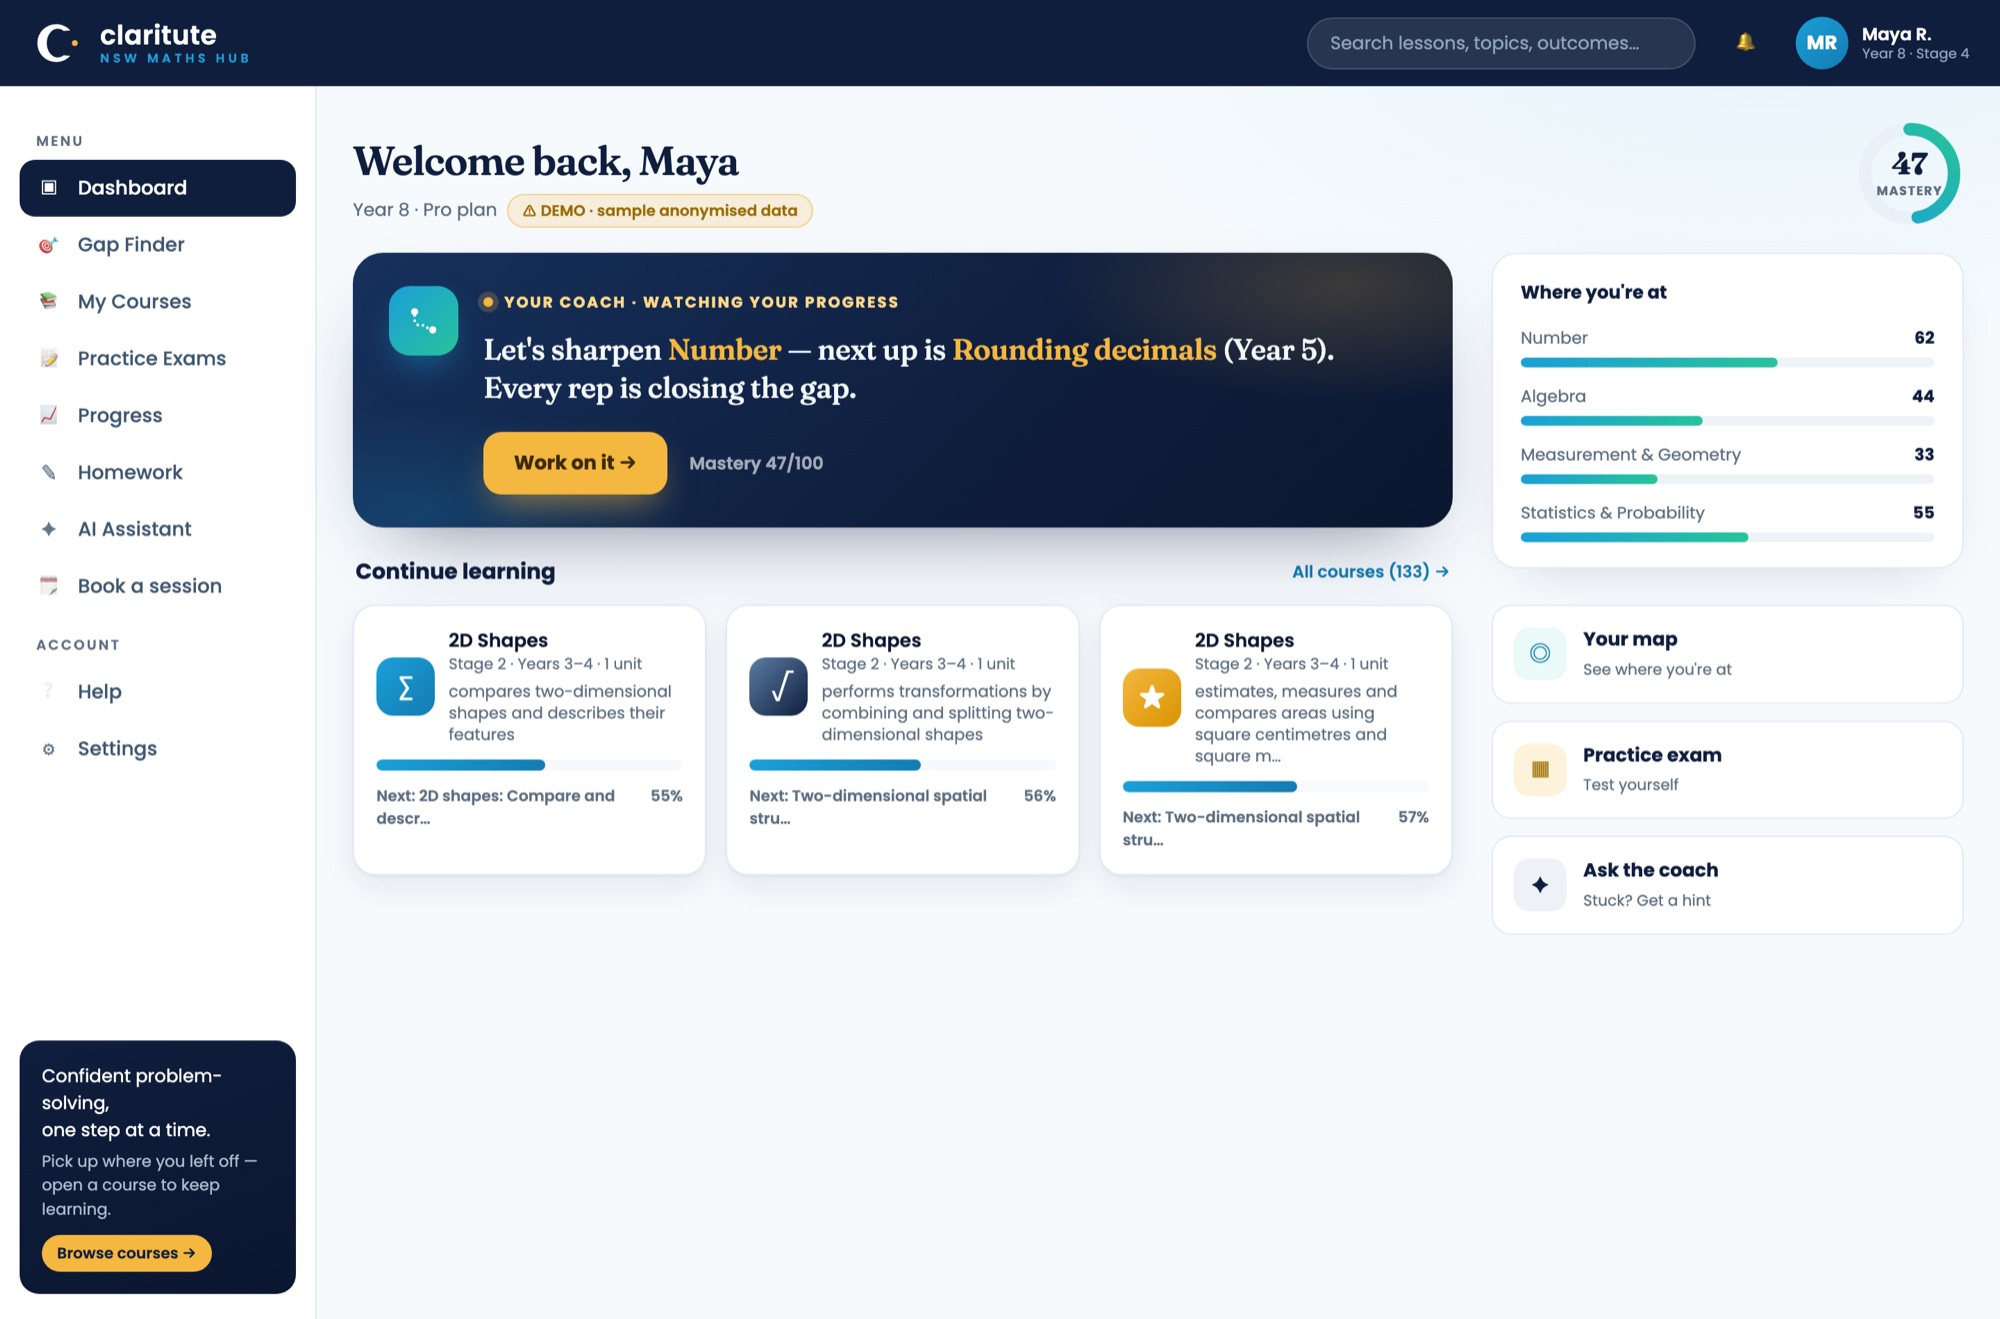Open the notifications bell
This screenshot has height=1319, width=2000.
[x=1745, y=42]
